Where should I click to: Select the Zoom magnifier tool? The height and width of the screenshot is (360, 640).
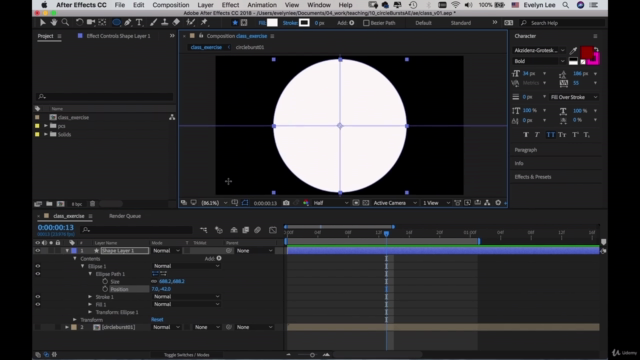point(65,23)
